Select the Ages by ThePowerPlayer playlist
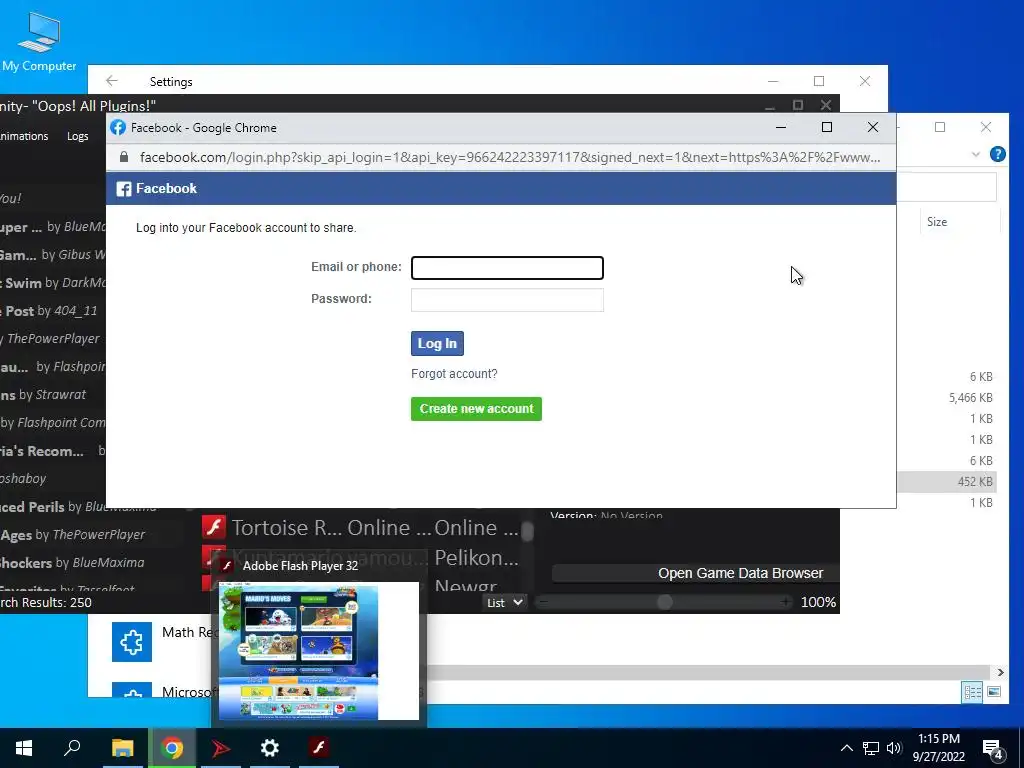The width and height of the screenshot is (1024, 768). click(x=72, y=535)
